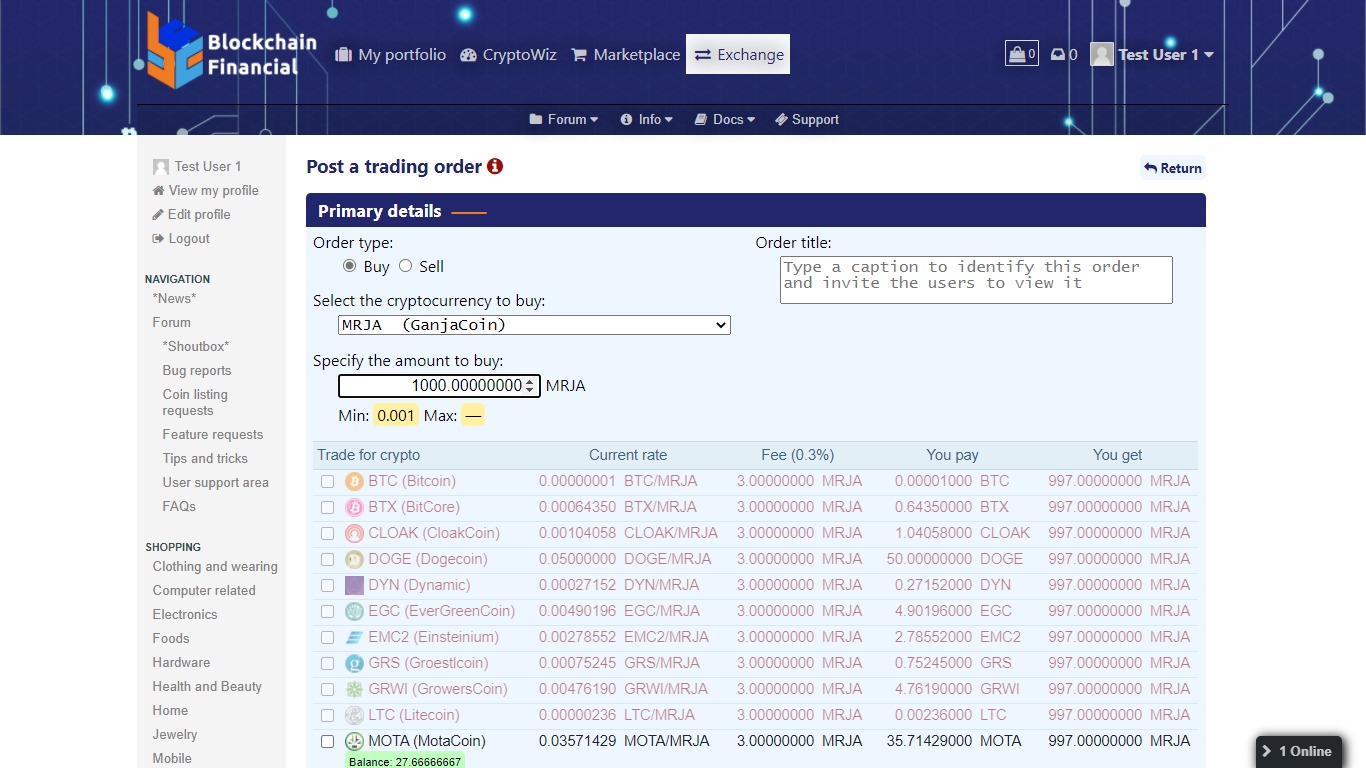Click the Blockchain Financial logo
1366x768 pixels.
pyautogui.click(x=231, y=51)
